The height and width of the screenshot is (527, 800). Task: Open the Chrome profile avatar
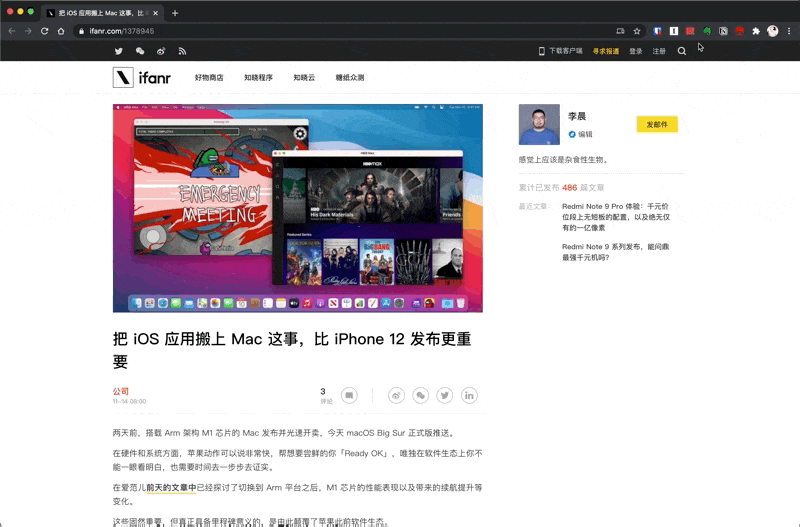[x=772, y=31]
